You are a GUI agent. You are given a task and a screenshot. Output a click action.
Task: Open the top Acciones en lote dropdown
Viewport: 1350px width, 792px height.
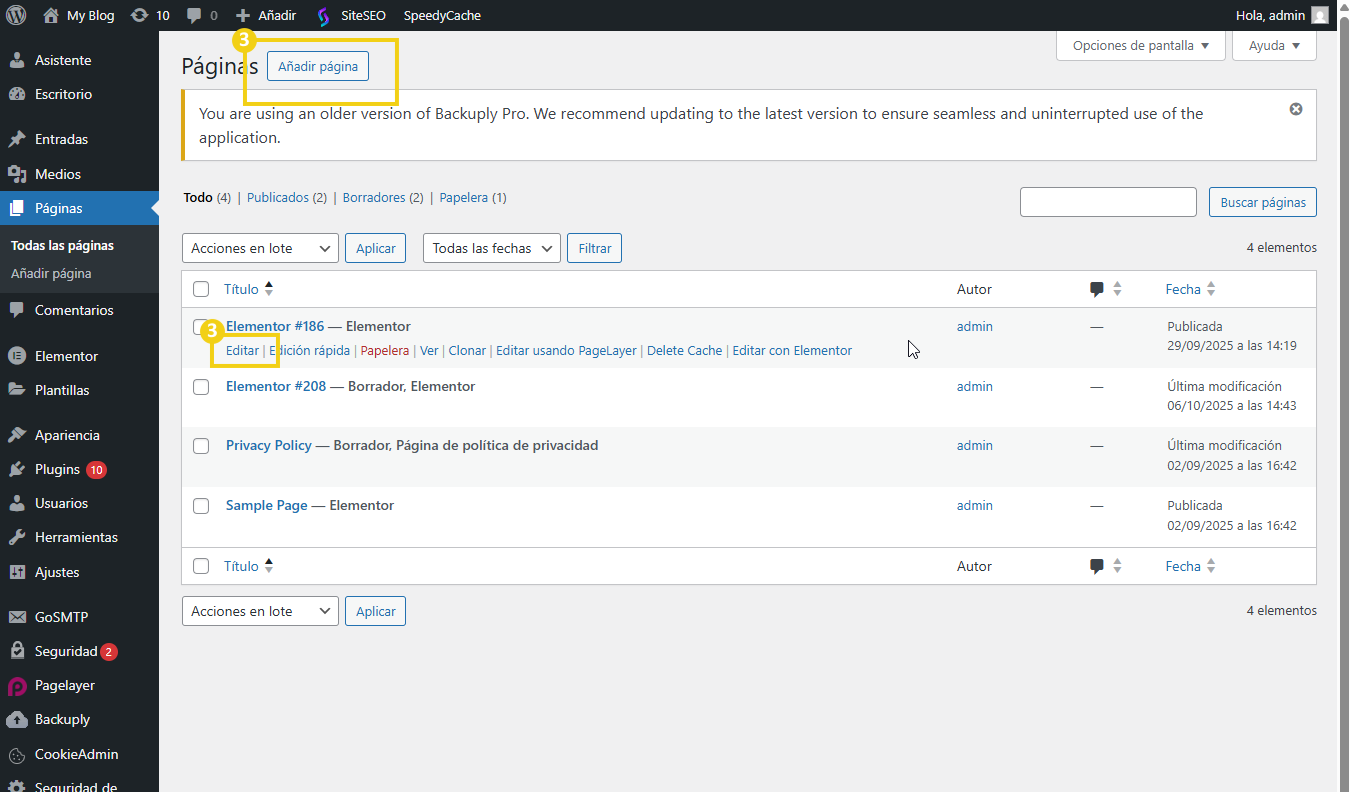click(x=260, y=248)
